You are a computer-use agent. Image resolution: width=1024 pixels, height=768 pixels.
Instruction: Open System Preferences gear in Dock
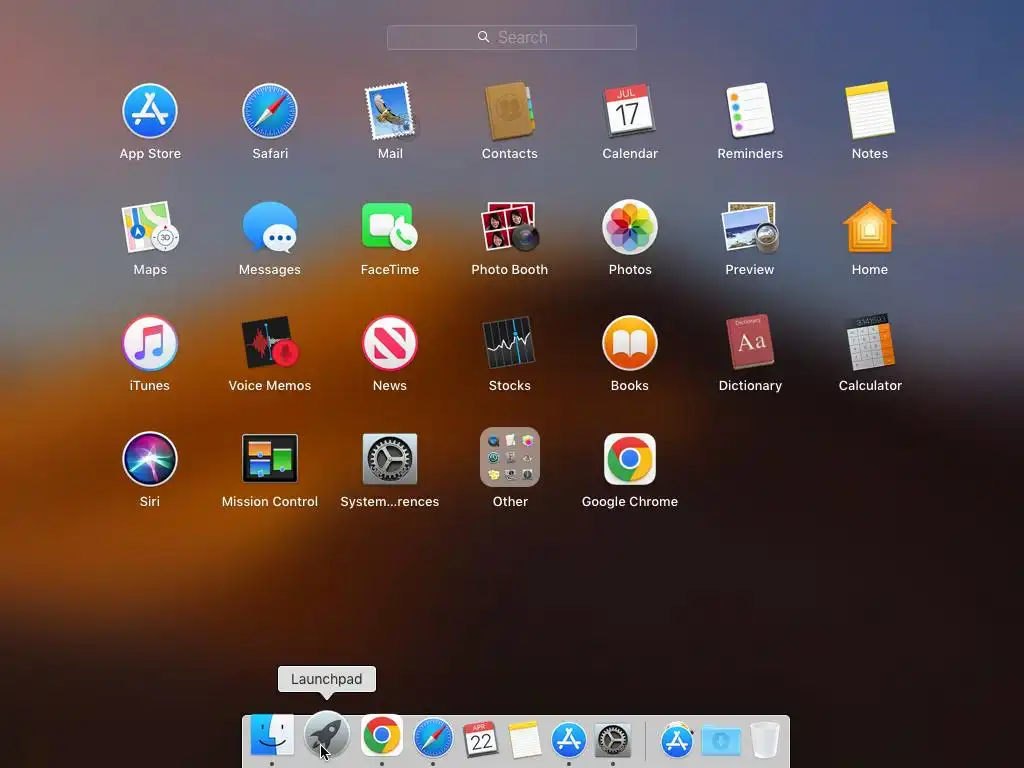coord(613,740)
